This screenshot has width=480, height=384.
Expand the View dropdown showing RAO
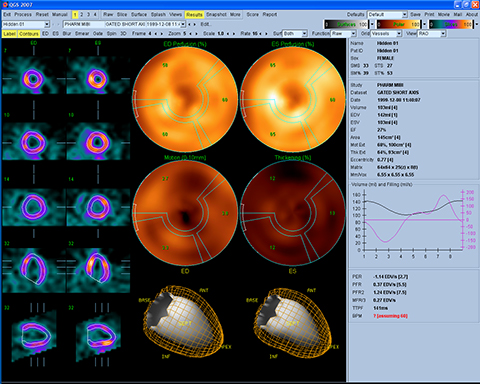point(432,34)
